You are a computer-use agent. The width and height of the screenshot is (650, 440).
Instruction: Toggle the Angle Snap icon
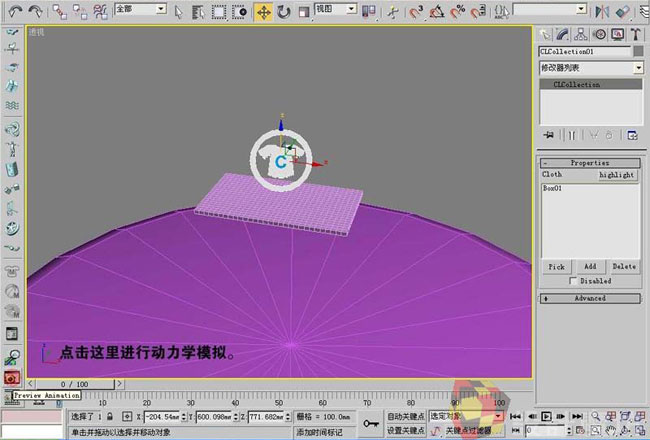[437, 12]
